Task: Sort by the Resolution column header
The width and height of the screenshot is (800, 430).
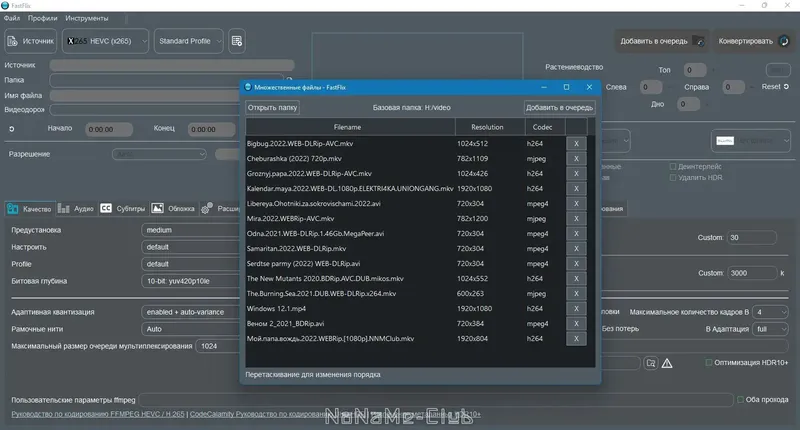Action: [x=490, y=127]
